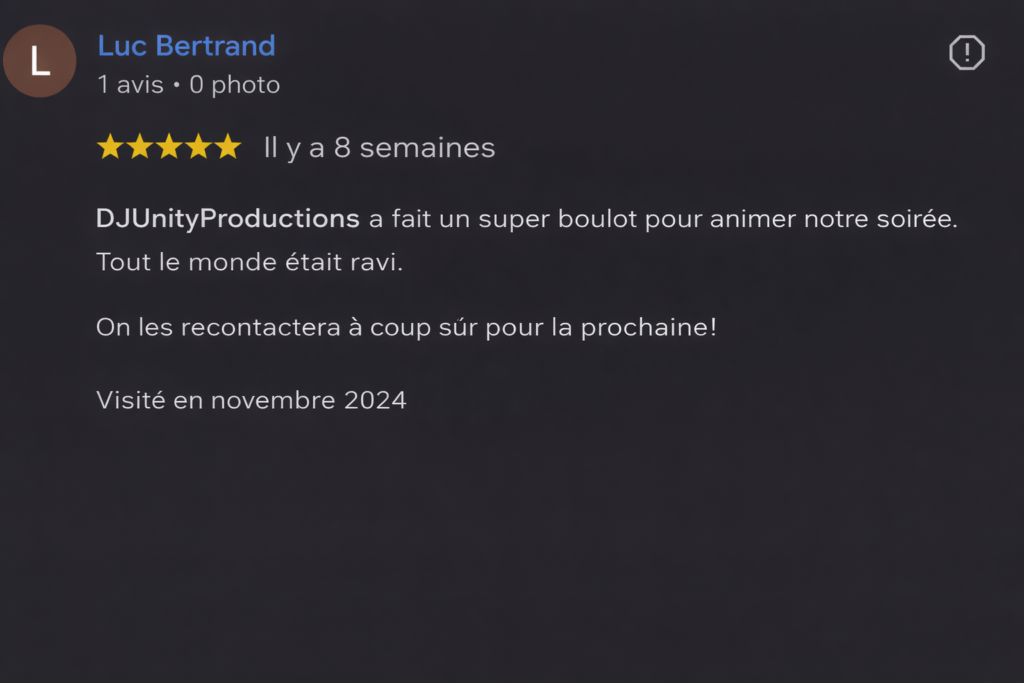The height and width of the screenshot is (683, 1024).
Task: Open Luc Bertrand's profile via name link
Action: (186, 46)
